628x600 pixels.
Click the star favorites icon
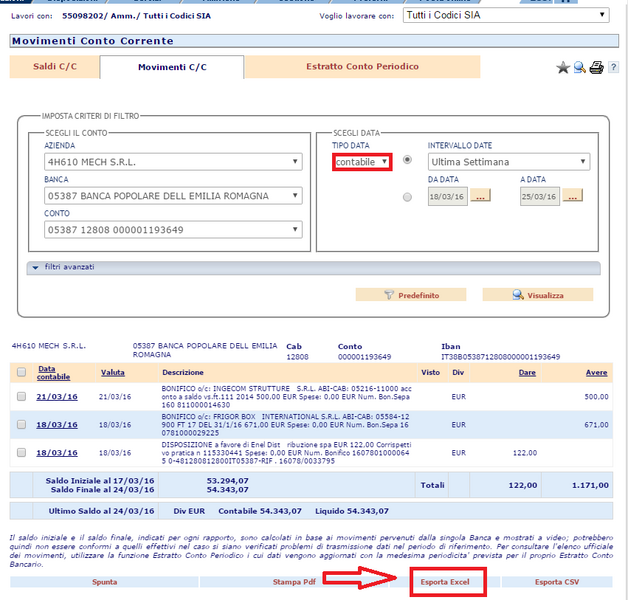[563, 68]
